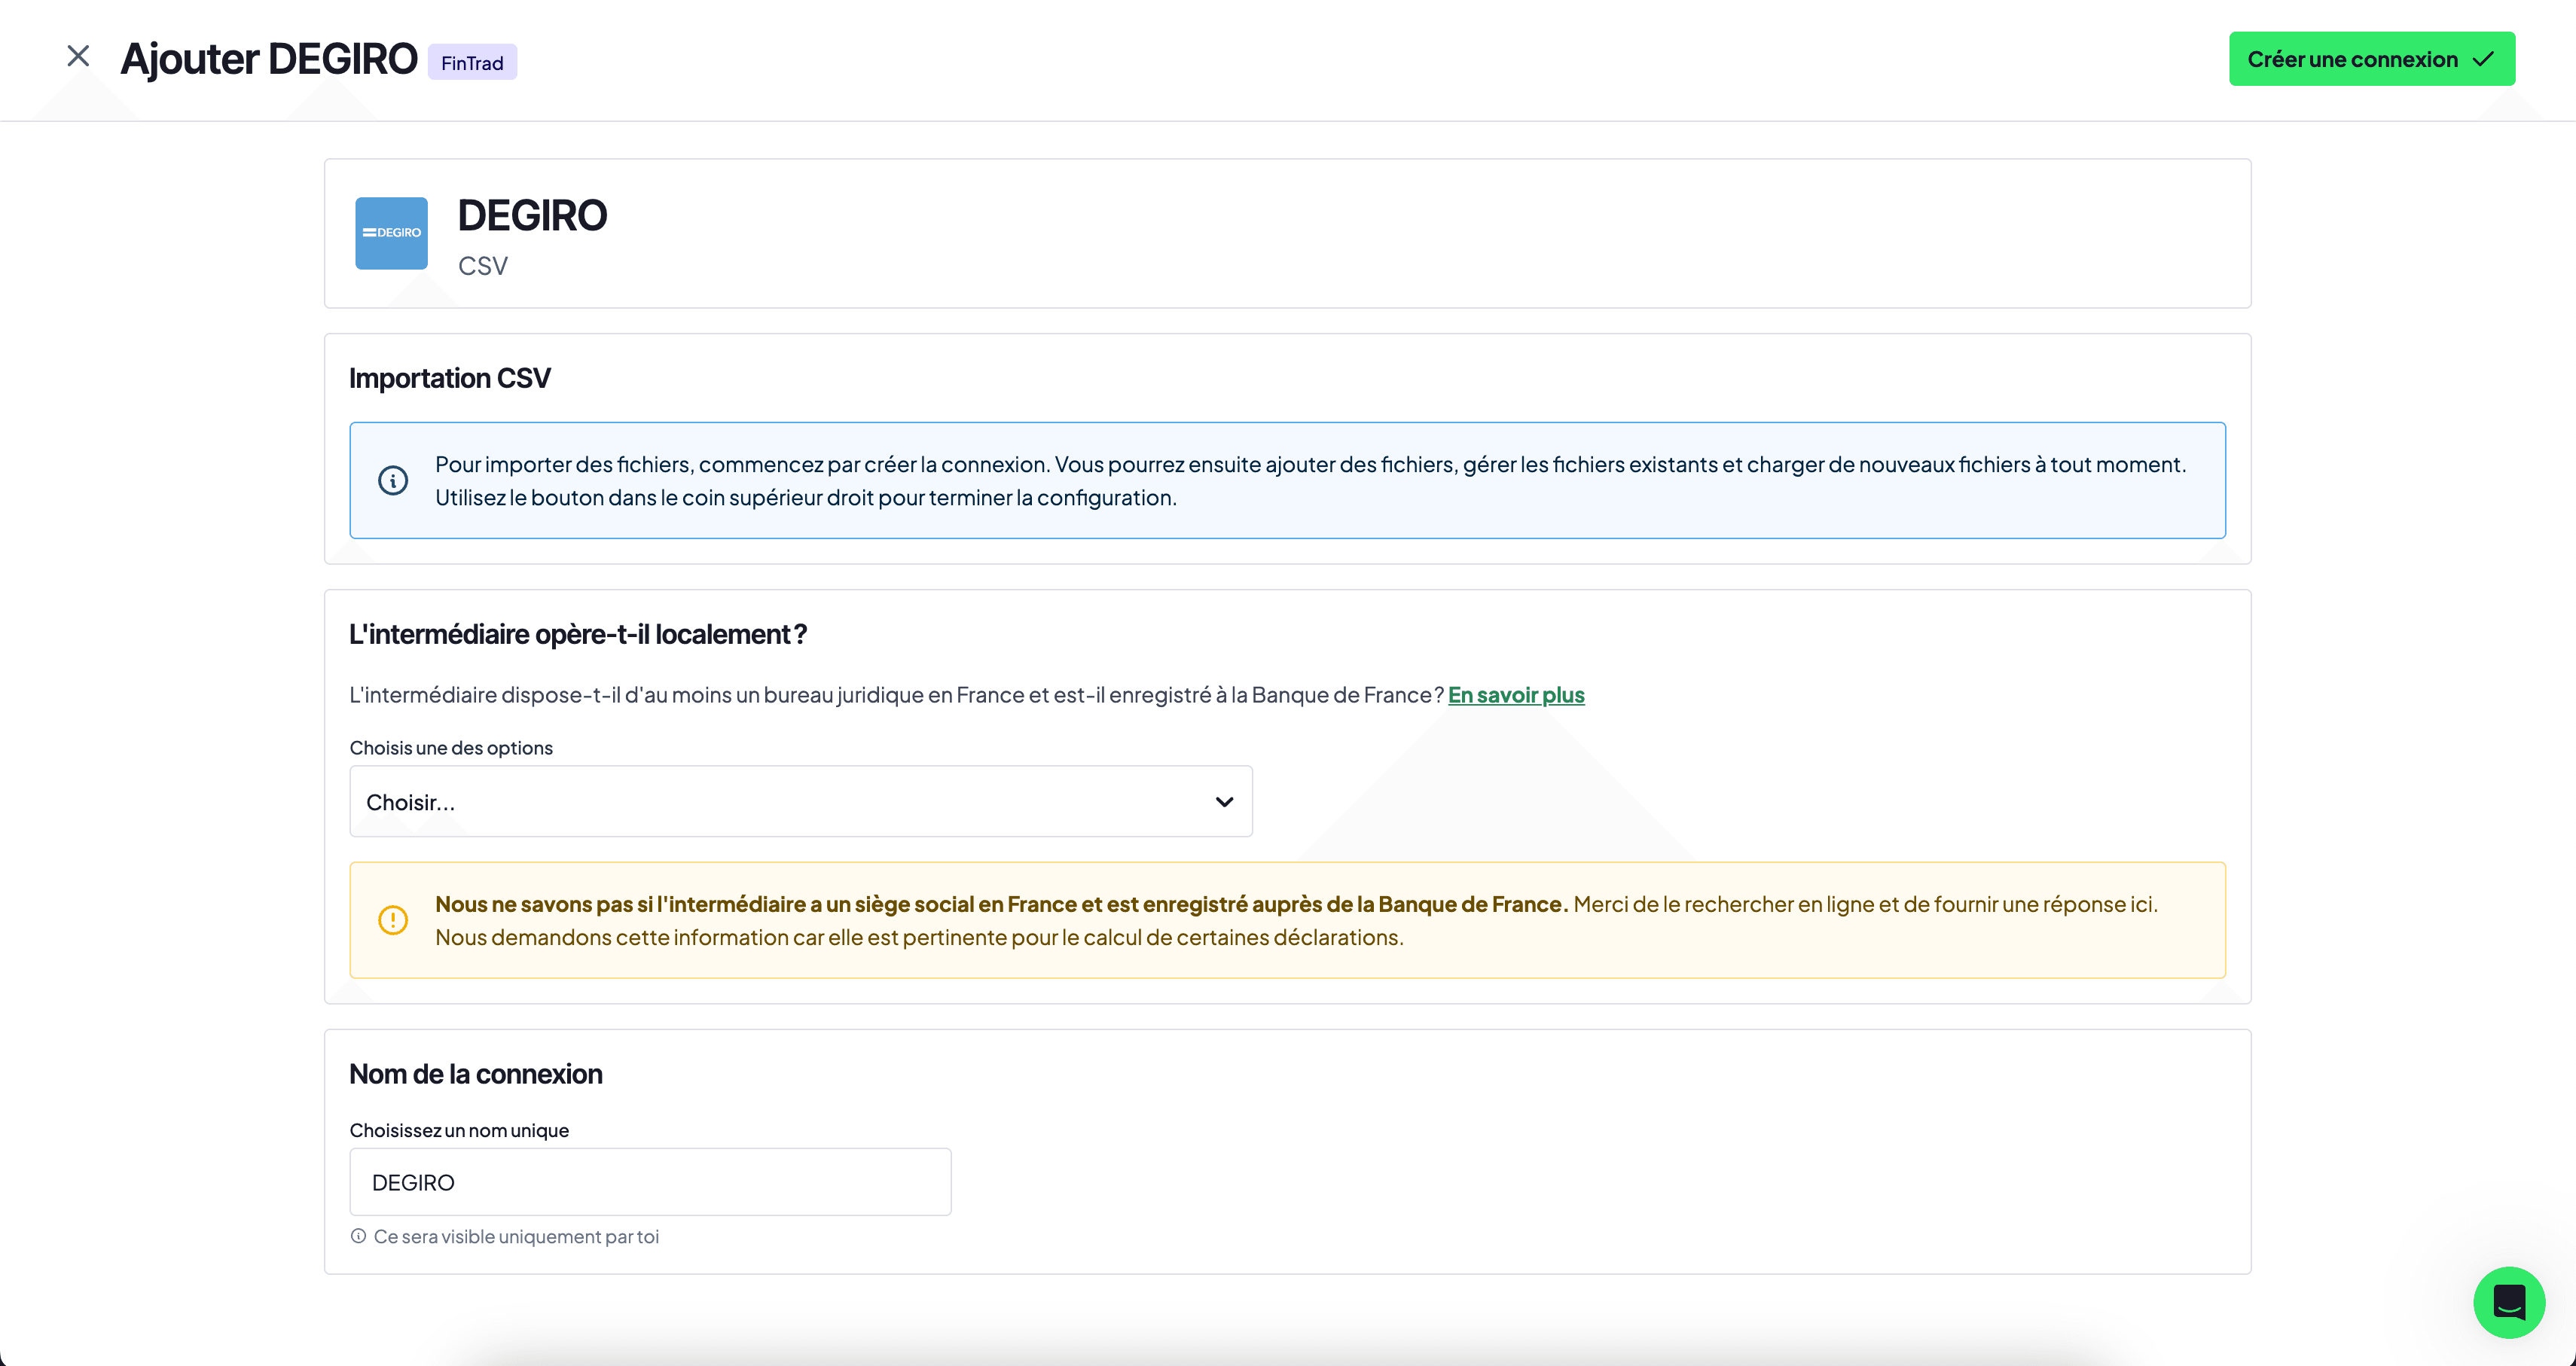Expand the dropdown using its chevron arrow

1224,802
